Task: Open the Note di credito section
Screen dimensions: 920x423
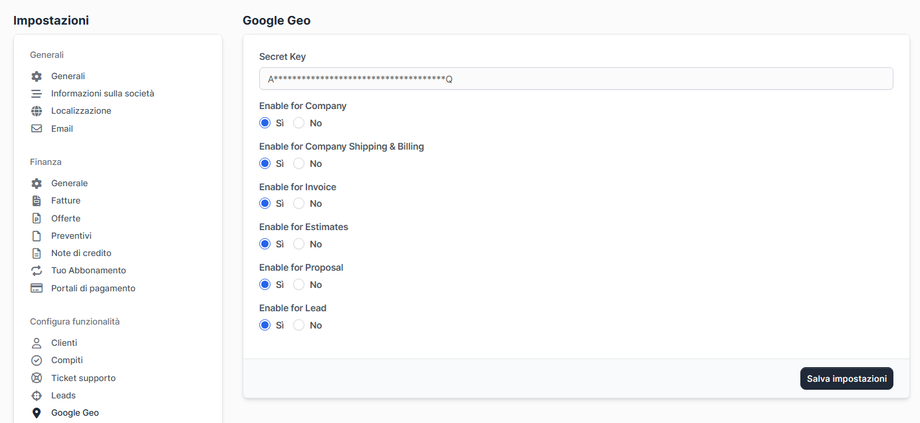Action: pos(81,253)
